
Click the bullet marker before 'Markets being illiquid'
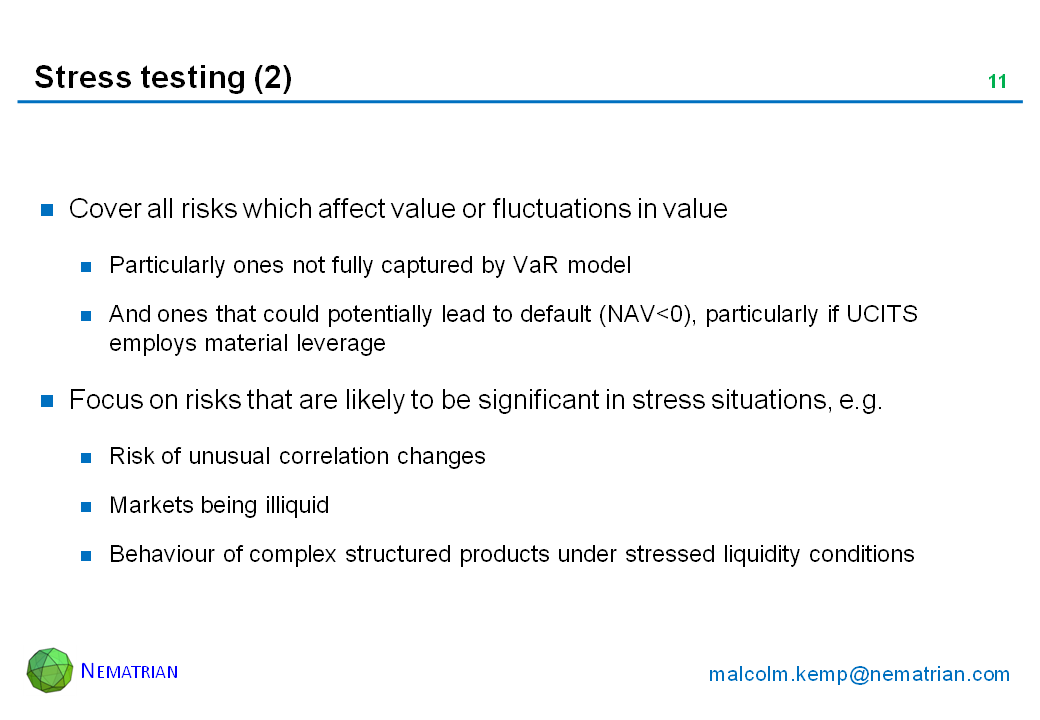87,507
